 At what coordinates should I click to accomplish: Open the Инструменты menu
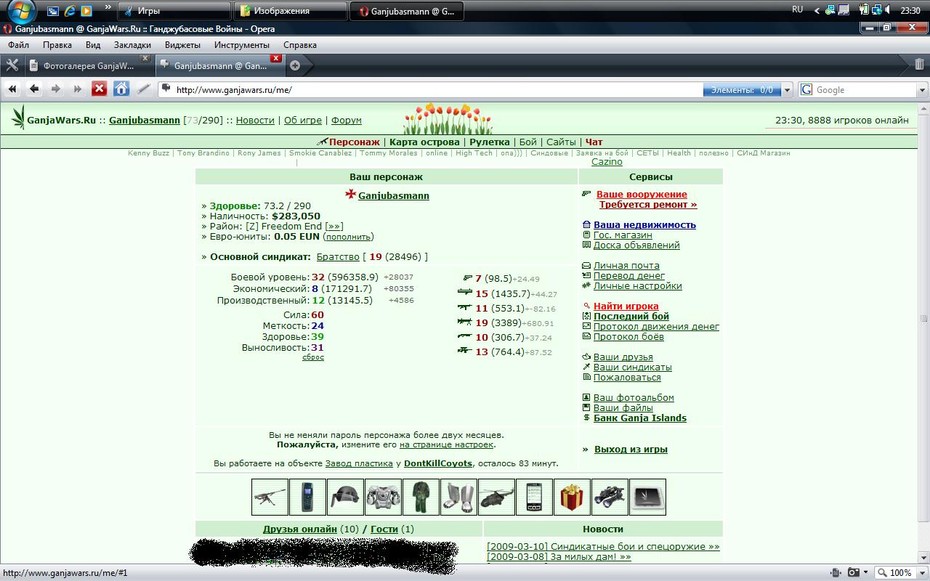241,45
